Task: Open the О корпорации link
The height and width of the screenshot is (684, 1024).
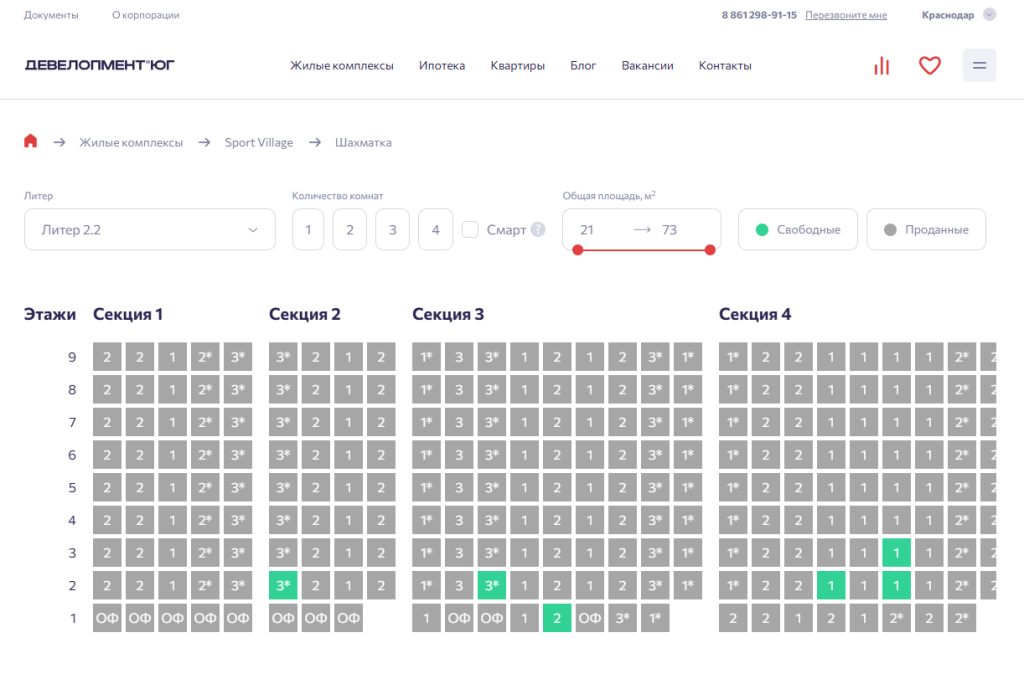Action: pyautogui.click(x=146, y=15)
